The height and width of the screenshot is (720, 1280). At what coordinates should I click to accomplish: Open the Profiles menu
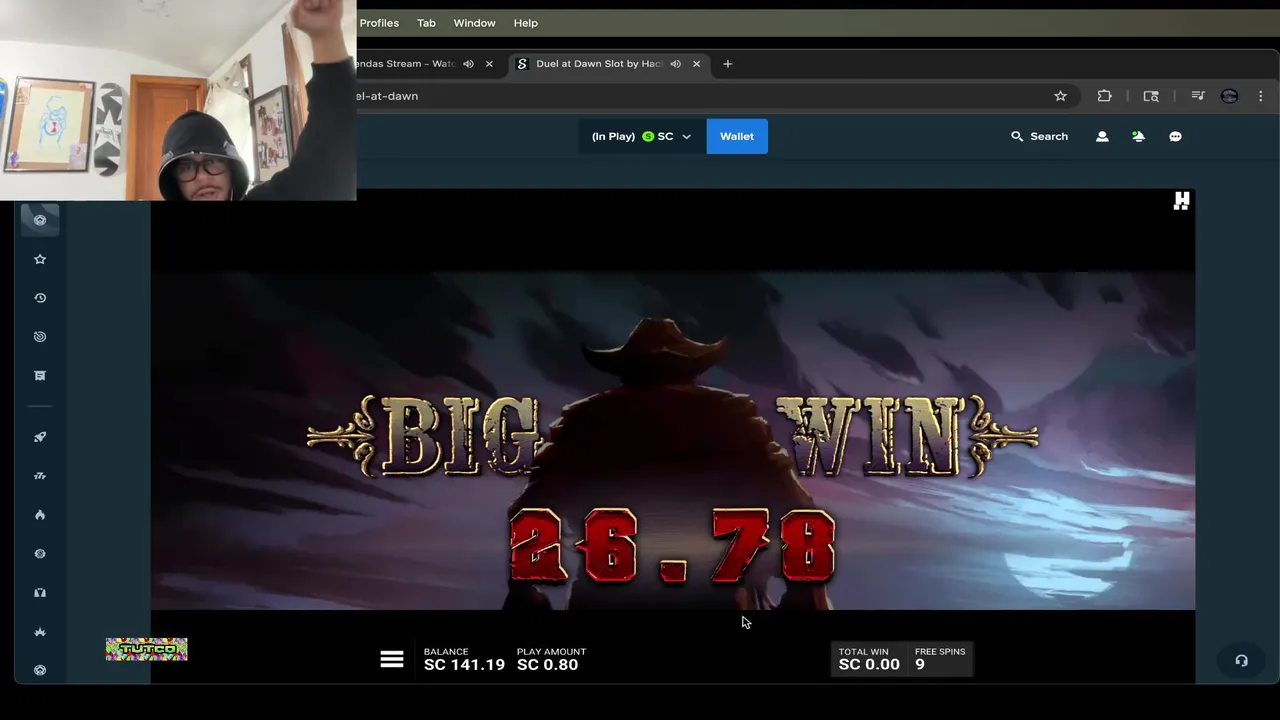[x=379, y=23]
